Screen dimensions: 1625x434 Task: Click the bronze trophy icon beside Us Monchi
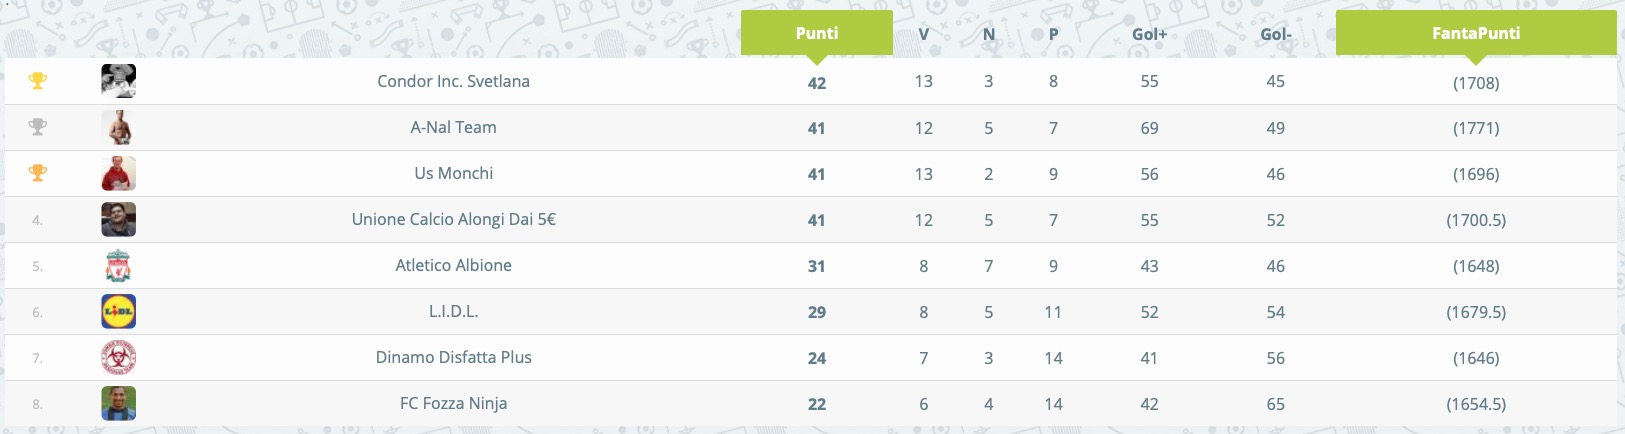click(x=37, y=173)
